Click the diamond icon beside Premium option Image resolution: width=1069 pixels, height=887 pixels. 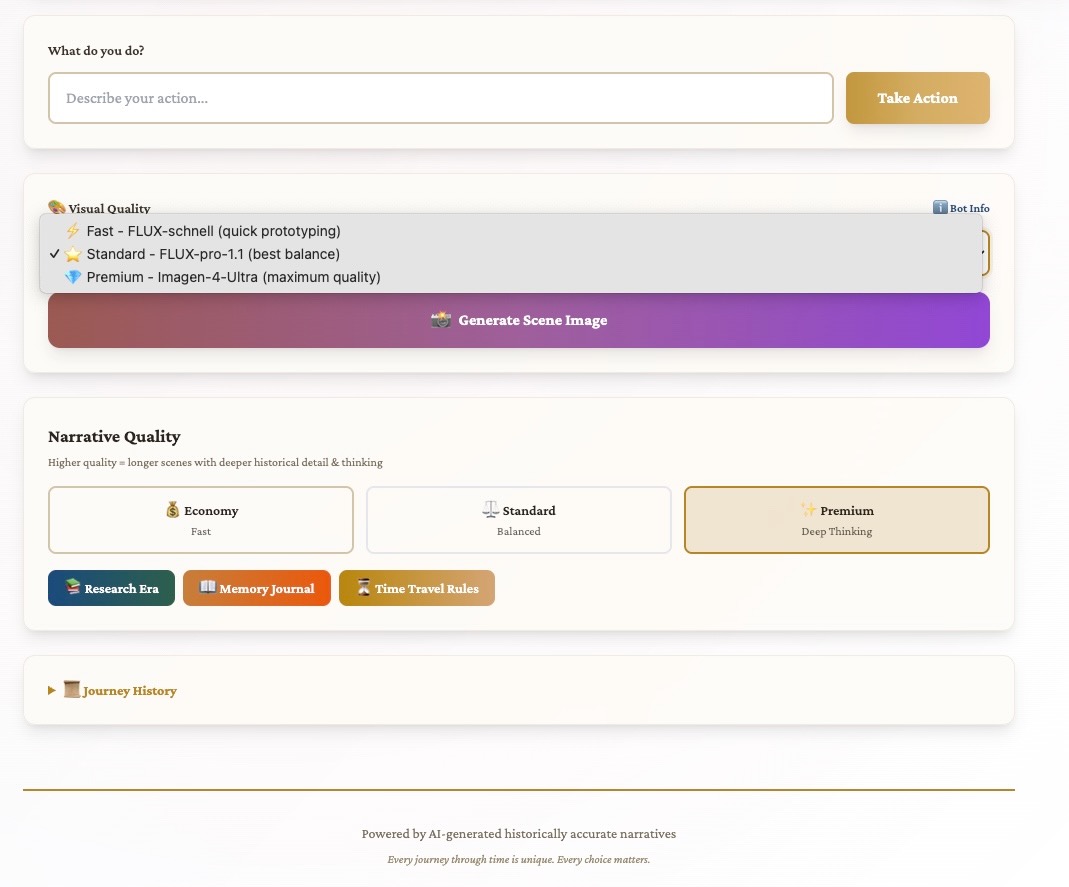pos(71,277)
